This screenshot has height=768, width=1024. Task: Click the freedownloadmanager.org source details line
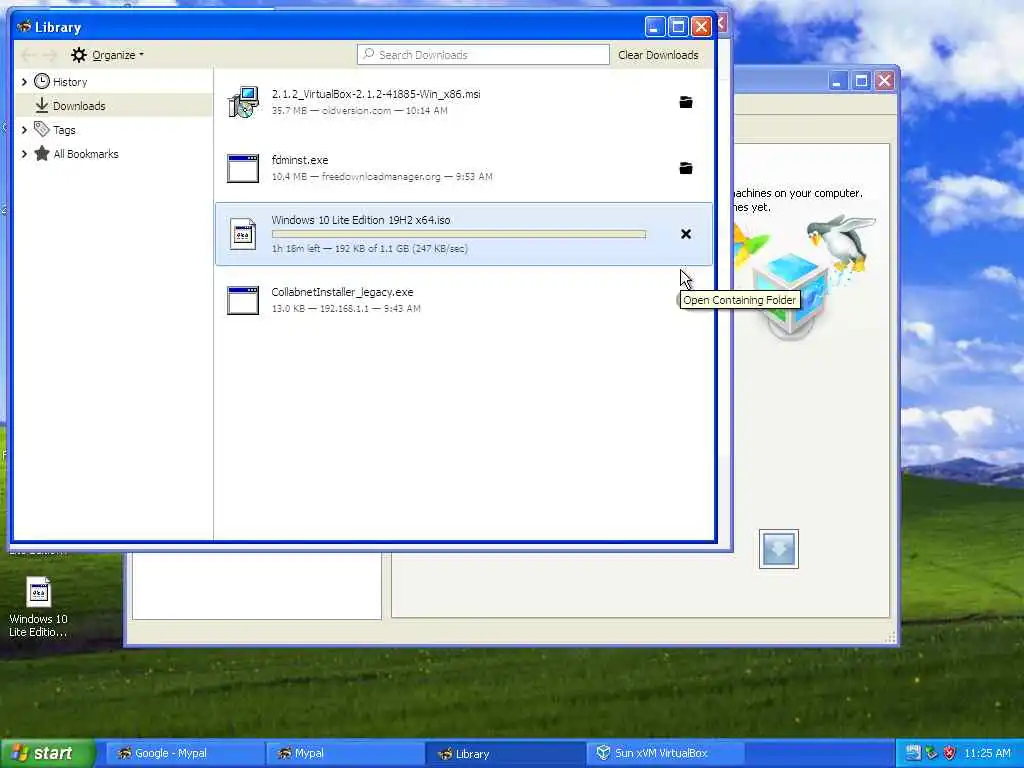[x=382, y=176]
